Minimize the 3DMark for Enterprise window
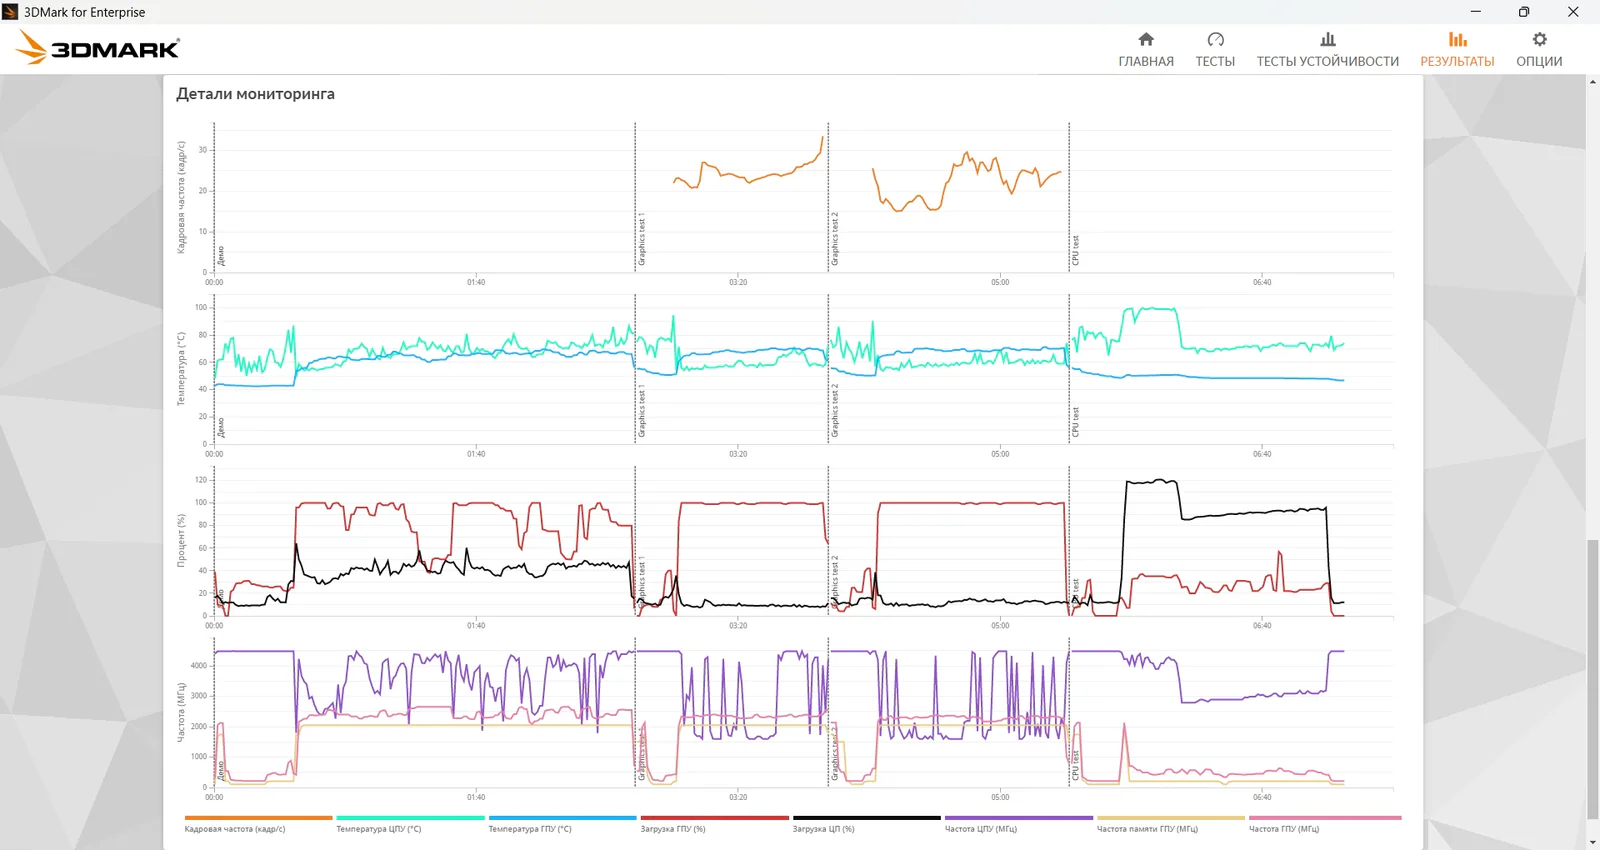This screenshot has height=850, width=1600. coord(1475,12)
